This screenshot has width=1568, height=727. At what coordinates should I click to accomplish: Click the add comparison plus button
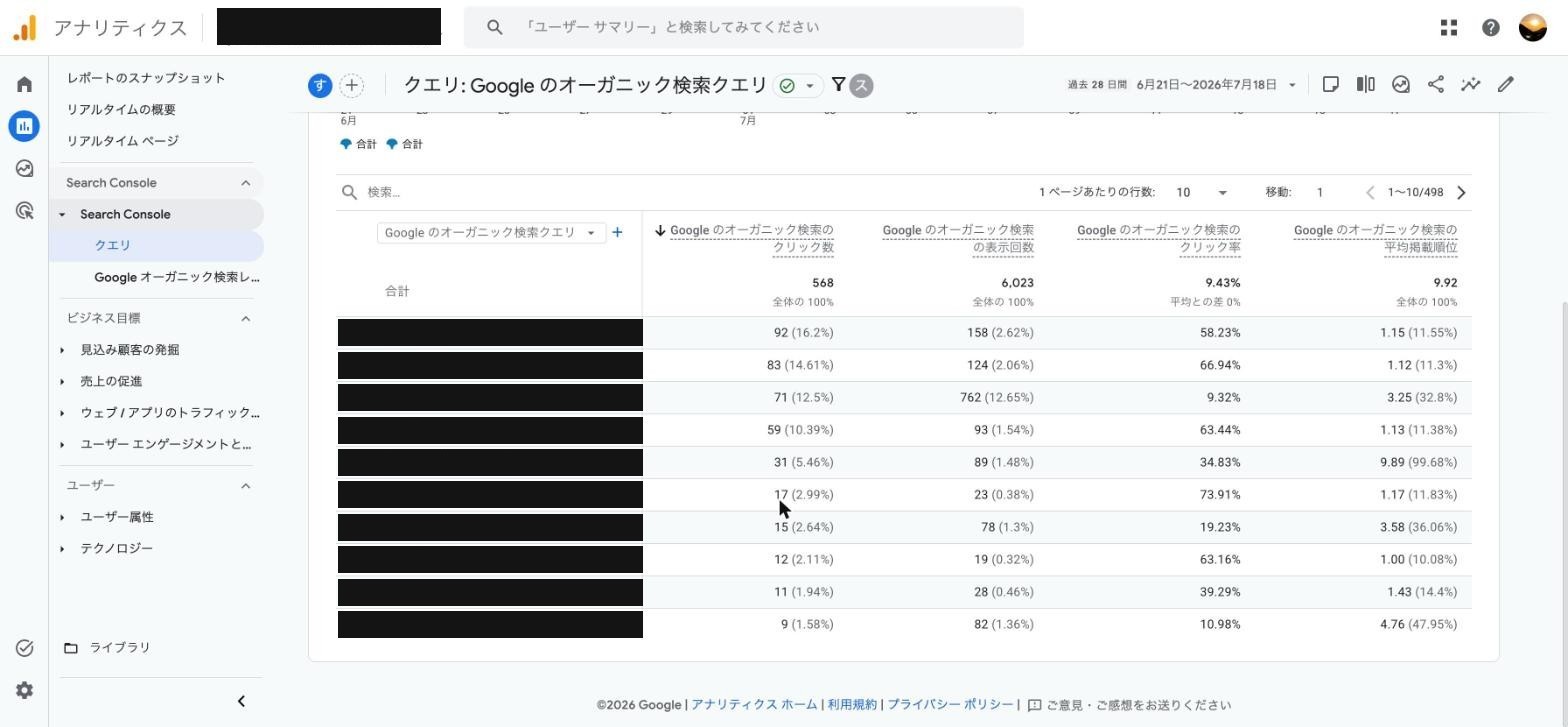click(352, 86)
